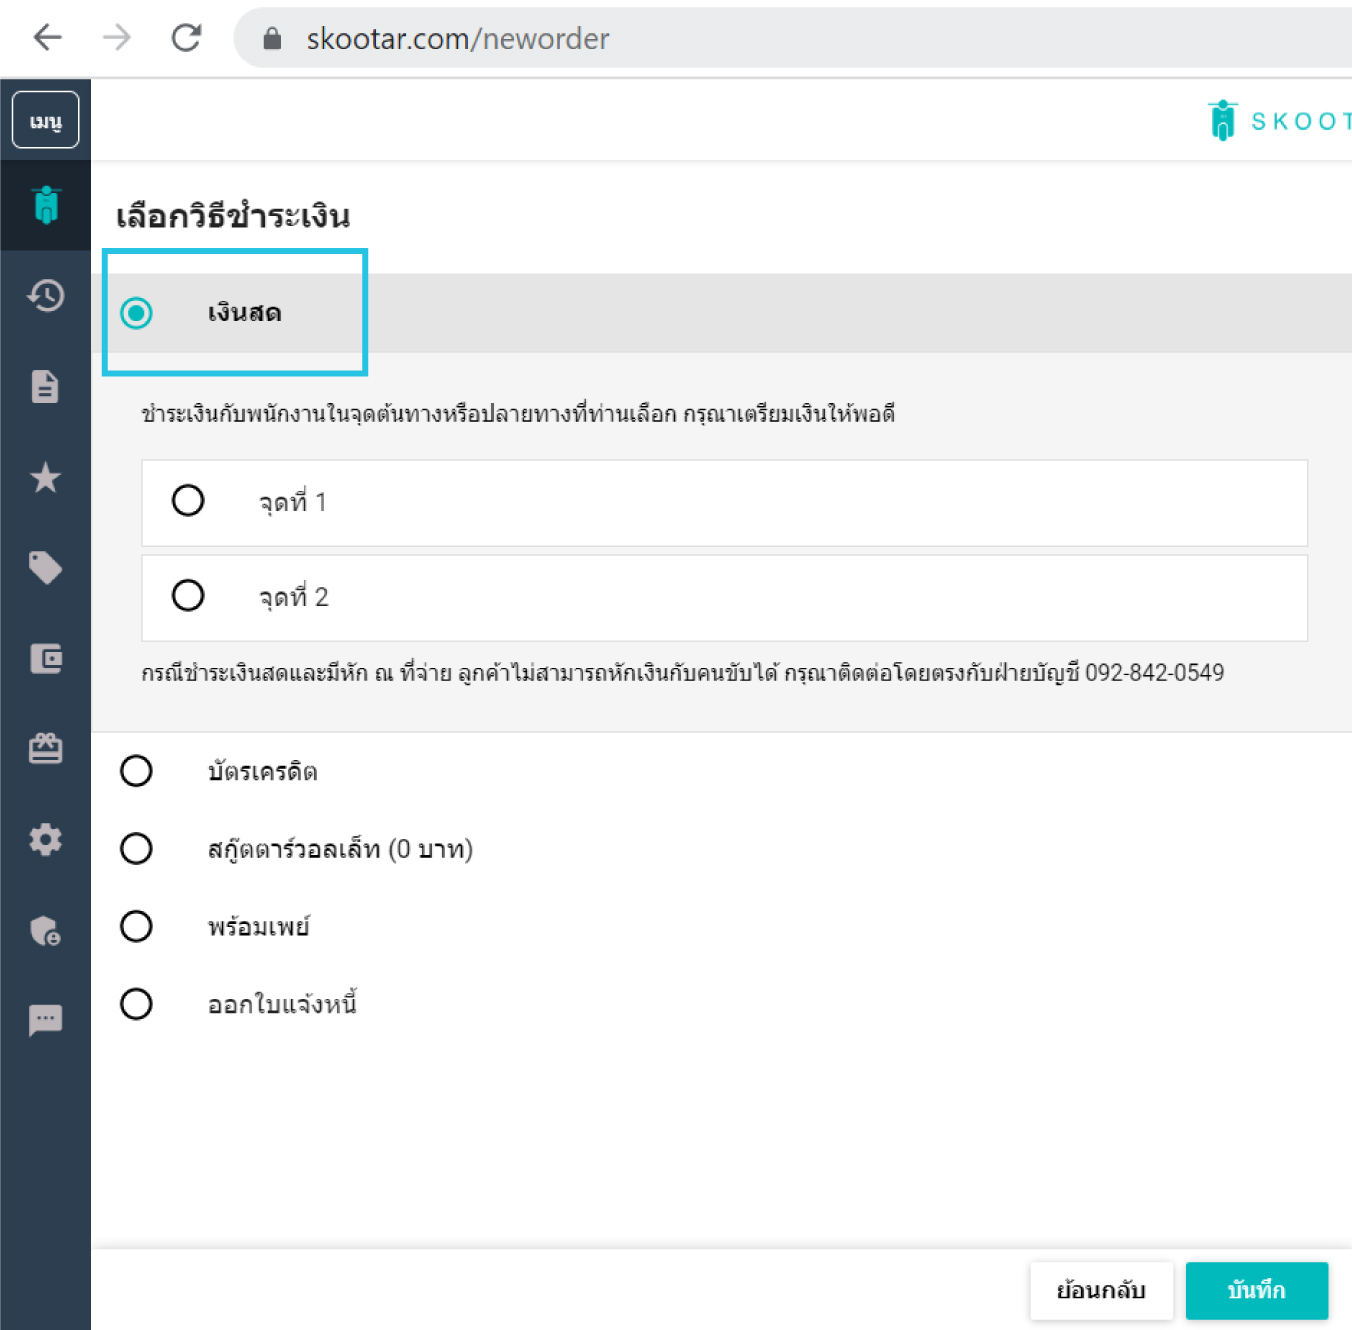Click the browser forward arrow
The width and height of the screenshot is (1352, 1330).
click(x=117, y=38)
